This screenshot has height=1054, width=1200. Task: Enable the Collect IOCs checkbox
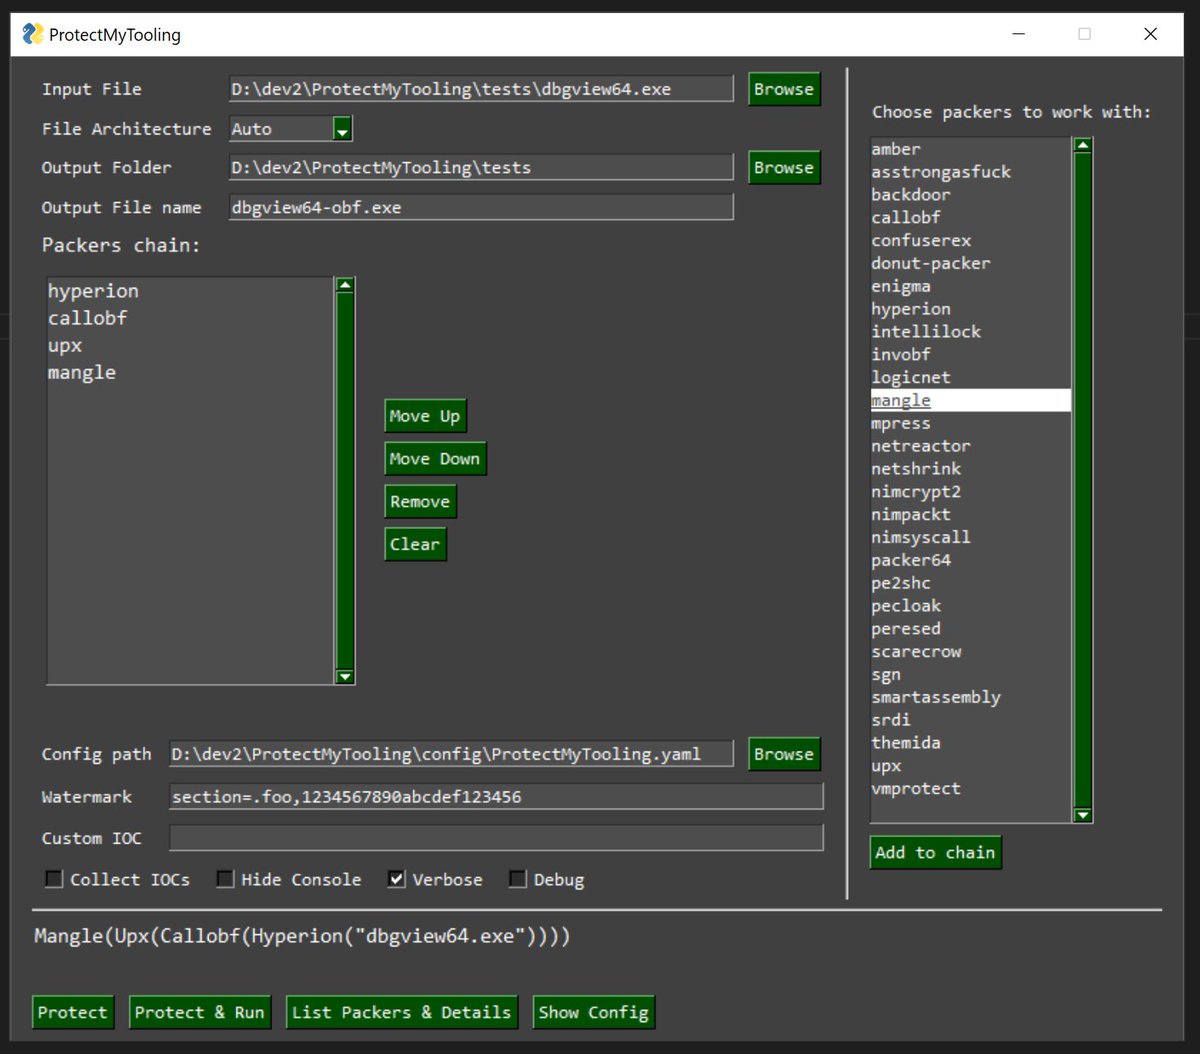[x=54, y=879]
